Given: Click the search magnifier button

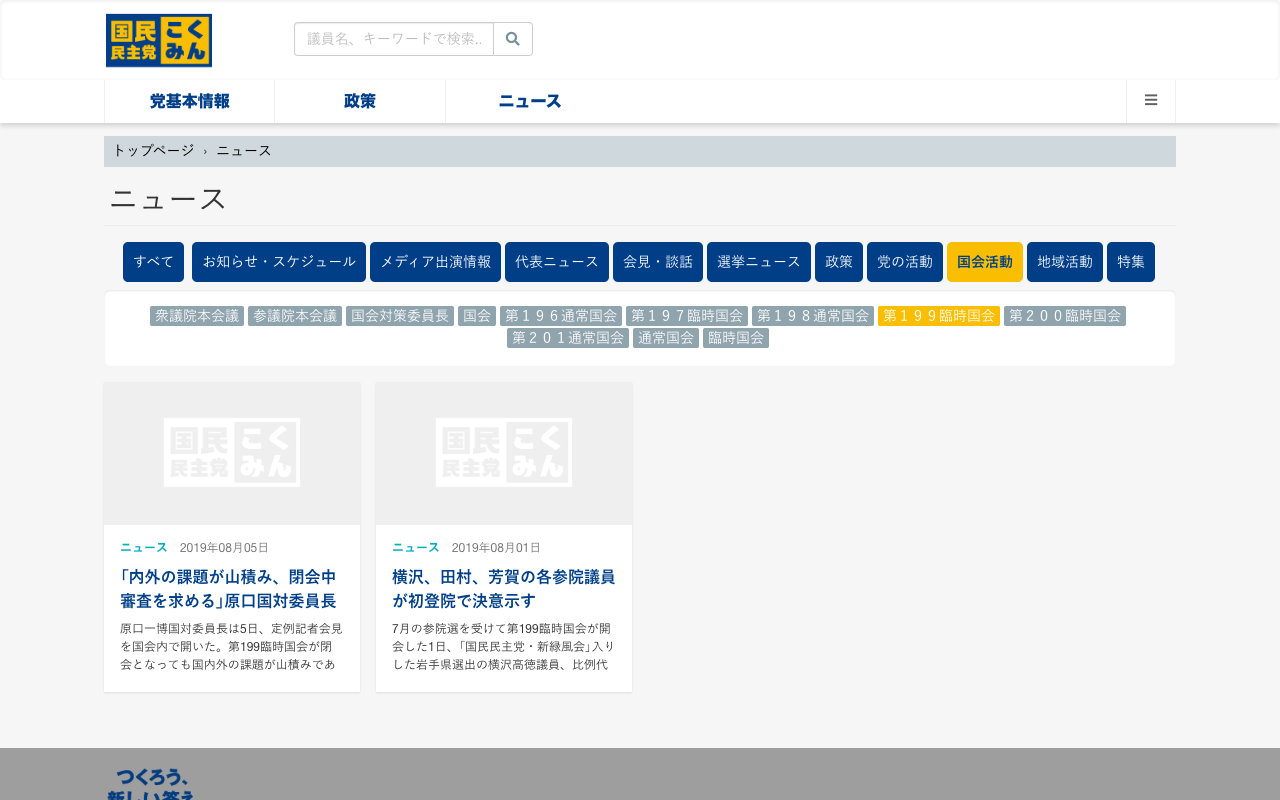Looking at the screenshot, I should (x=513, y=39).
